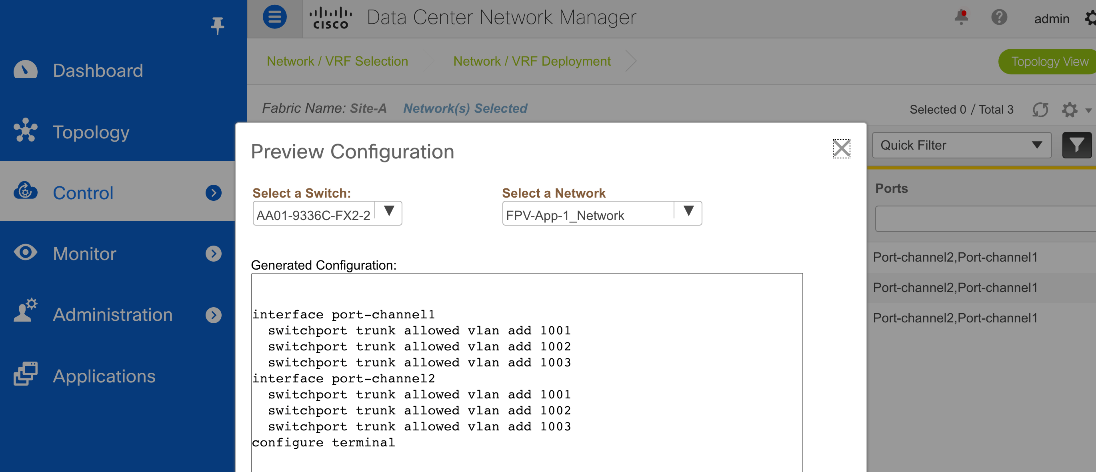The image size is (1096, 472).
Task: Open the dropdown arrow beside table settings gear
Action: coord(1088,110)
